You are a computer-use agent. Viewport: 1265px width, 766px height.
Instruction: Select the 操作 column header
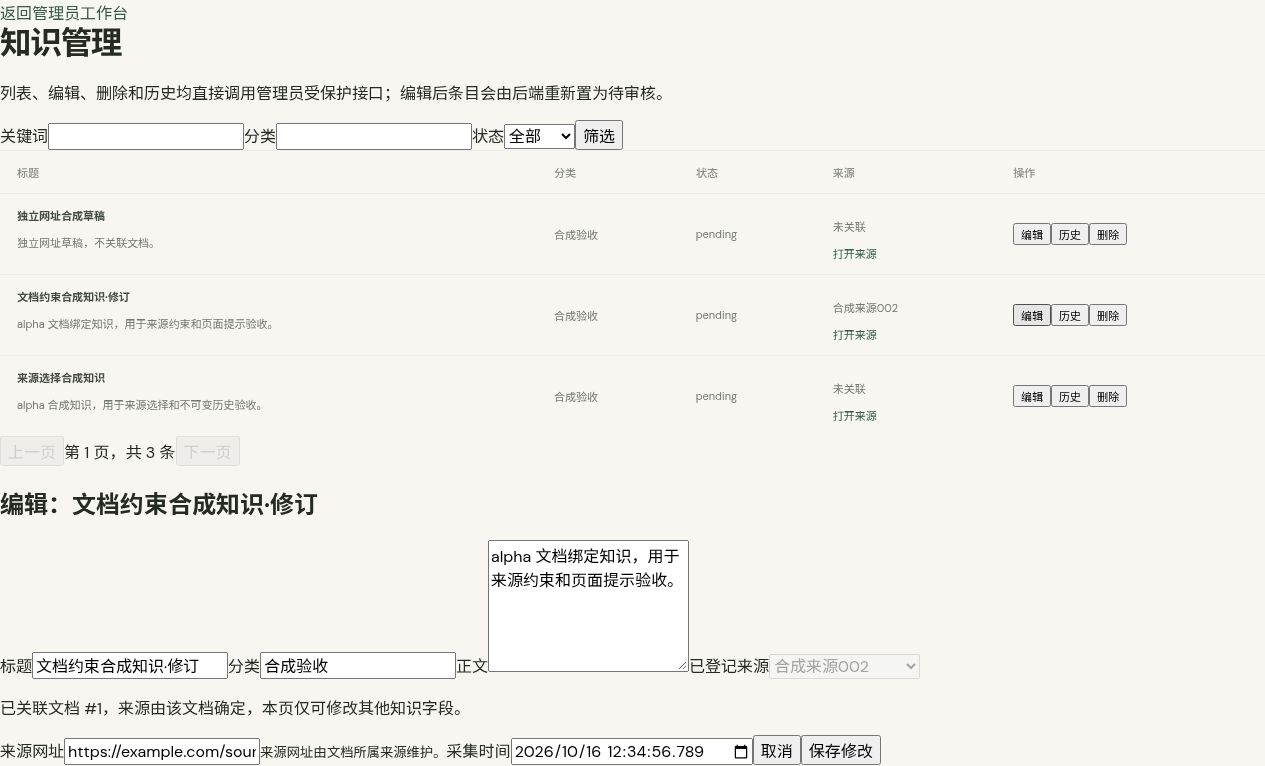[1024, 173]
